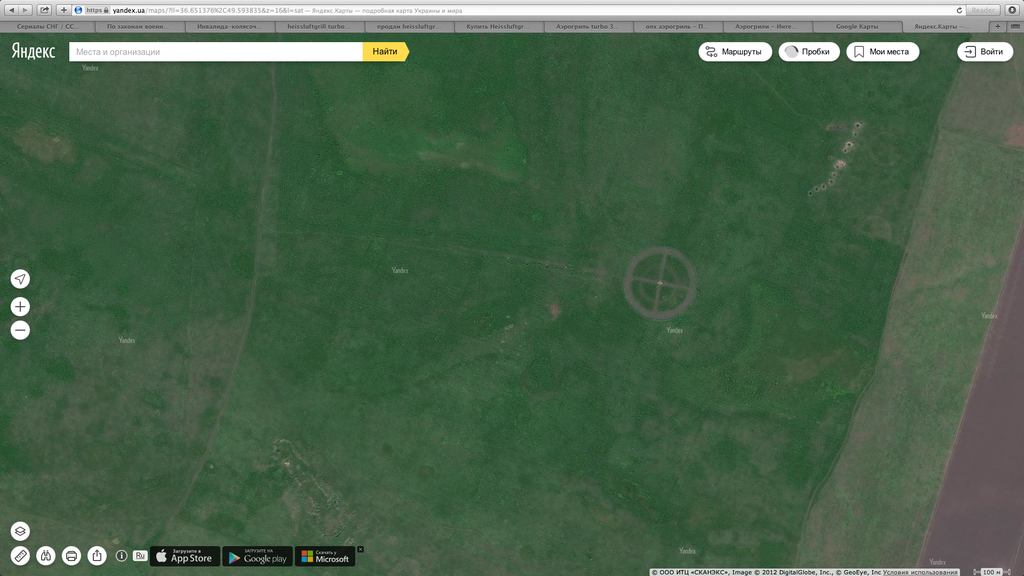Image resolution: width=1024 pixels, height=576 pixels.
Task: Click the Reader button
Action: [983, 10]
